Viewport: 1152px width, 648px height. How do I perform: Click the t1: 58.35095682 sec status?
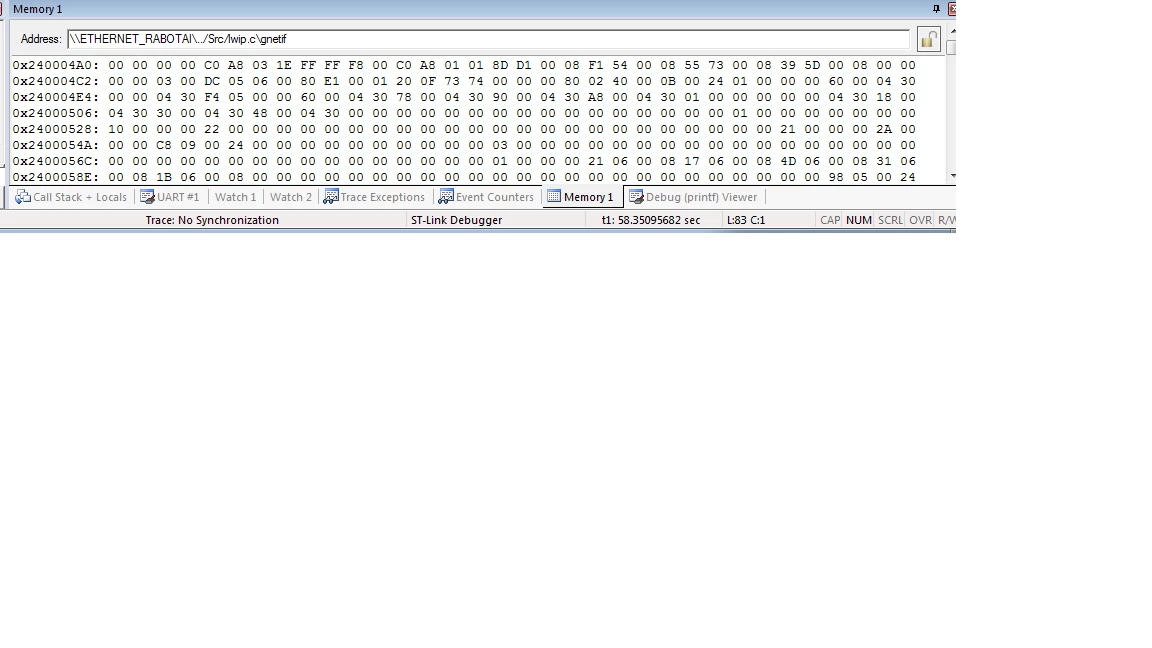coord(651,220)
